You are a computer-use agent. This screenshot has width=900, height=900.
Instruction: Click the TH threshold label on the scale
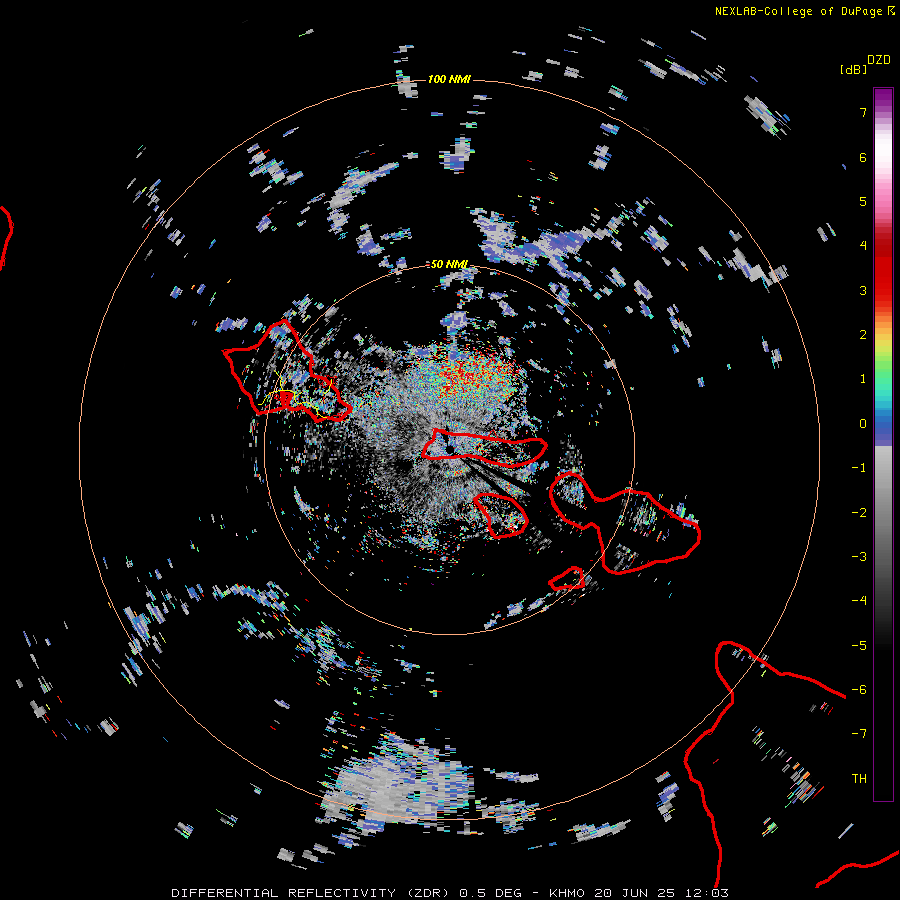point(859,779)
